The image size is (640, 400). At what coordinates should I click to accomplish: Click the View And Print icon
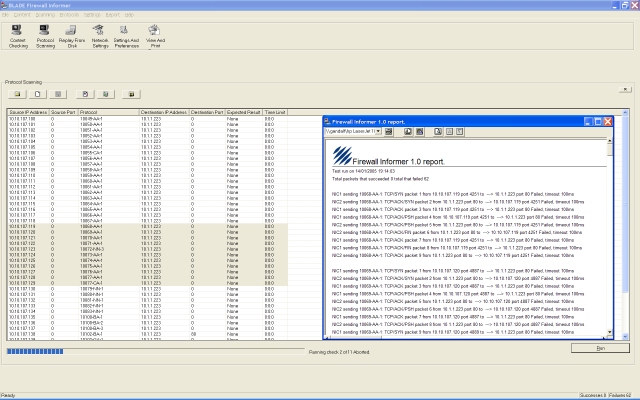pyautogui.click(x=155, y=36)
